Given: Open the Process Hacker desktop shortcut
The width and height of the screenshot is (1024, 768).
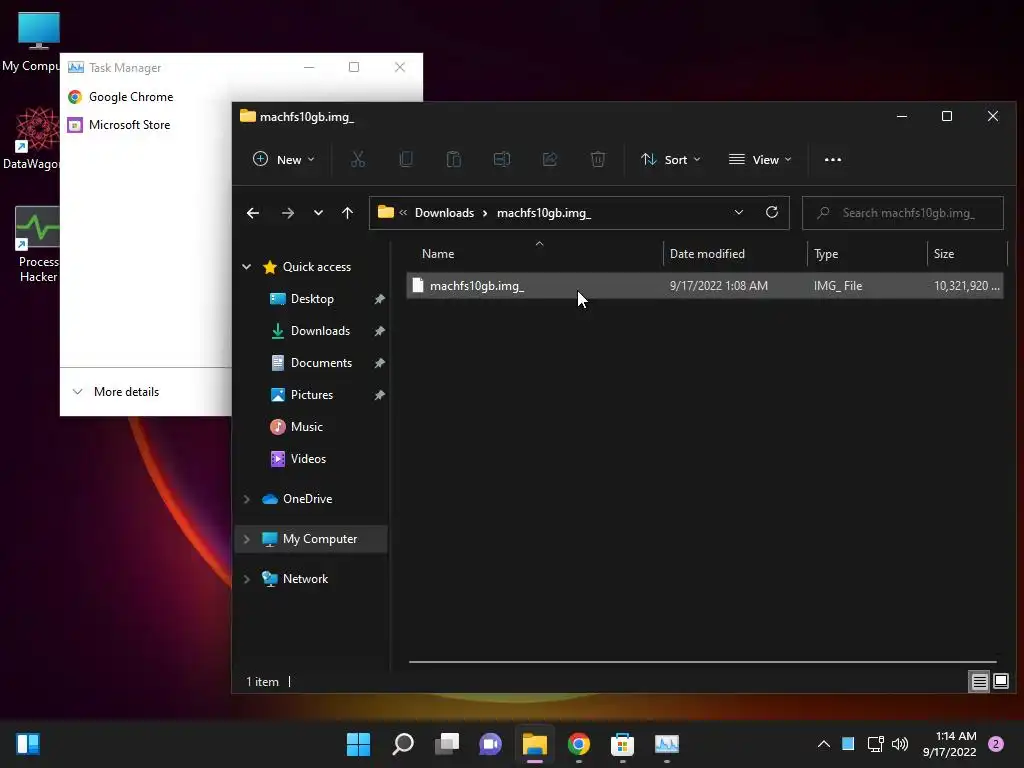Looking at the screenshot, I should [x=38, y=243].
